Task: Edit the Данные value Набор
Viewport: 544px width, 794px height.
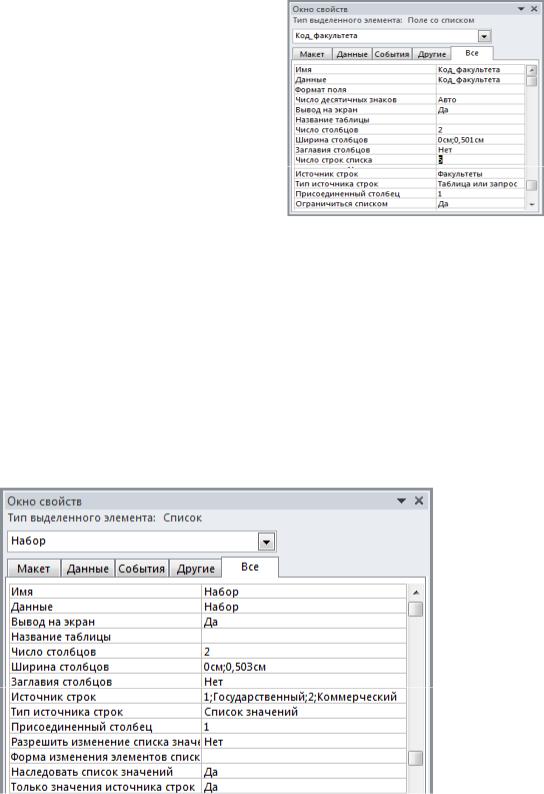Action: pos(303,607)
